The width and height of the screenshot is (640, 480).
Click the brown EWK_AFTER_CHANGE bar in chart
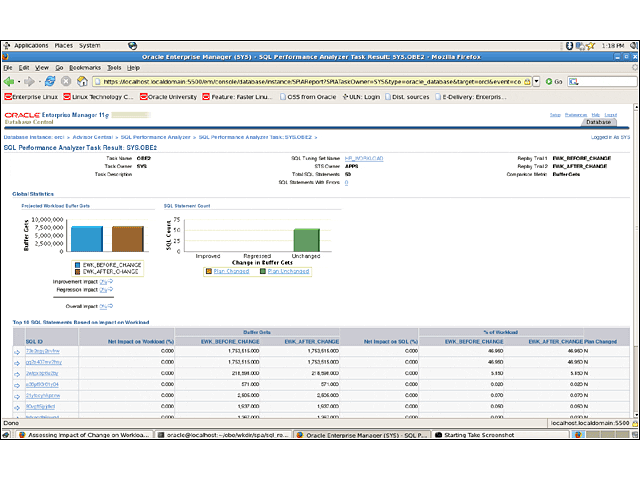pos(128,239)
